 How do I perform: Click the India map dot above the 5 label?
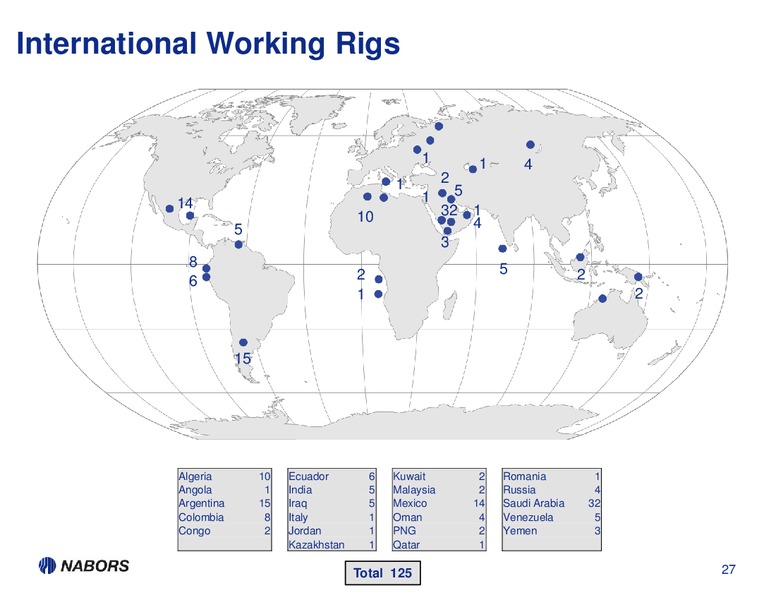pos(503,249)
